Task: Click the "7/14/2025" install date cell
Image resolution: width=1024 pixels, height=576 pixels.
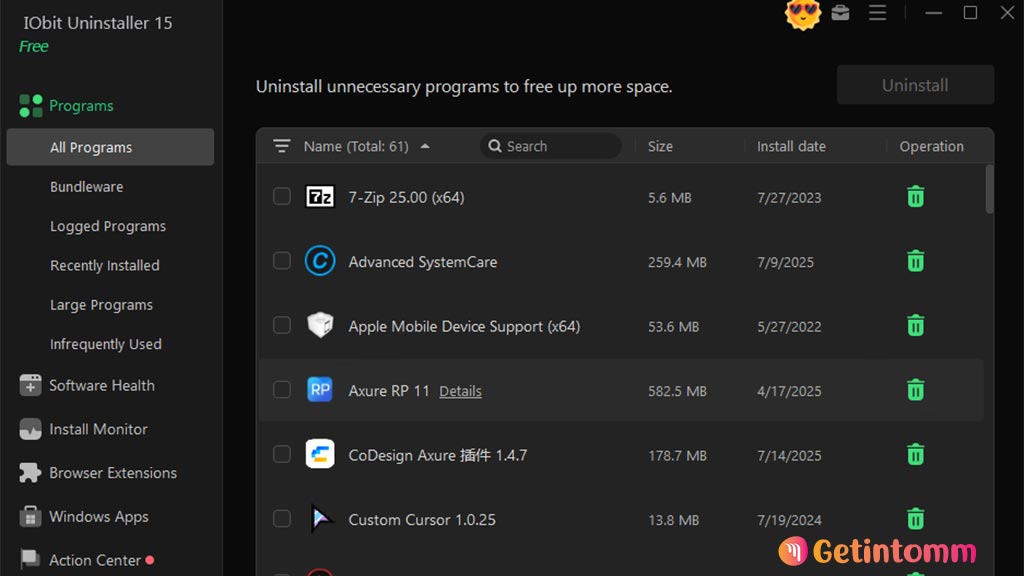Action: (789, 456)
